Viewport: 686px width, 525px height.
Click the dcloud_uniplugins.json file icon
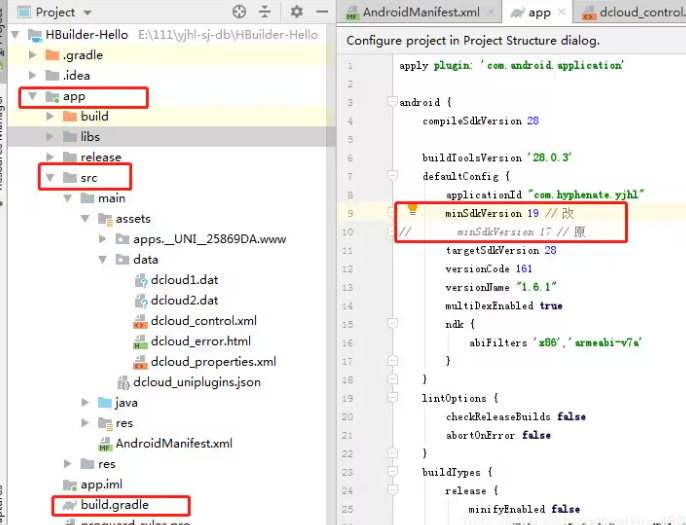pyautogui.click(x=123, y=382)
